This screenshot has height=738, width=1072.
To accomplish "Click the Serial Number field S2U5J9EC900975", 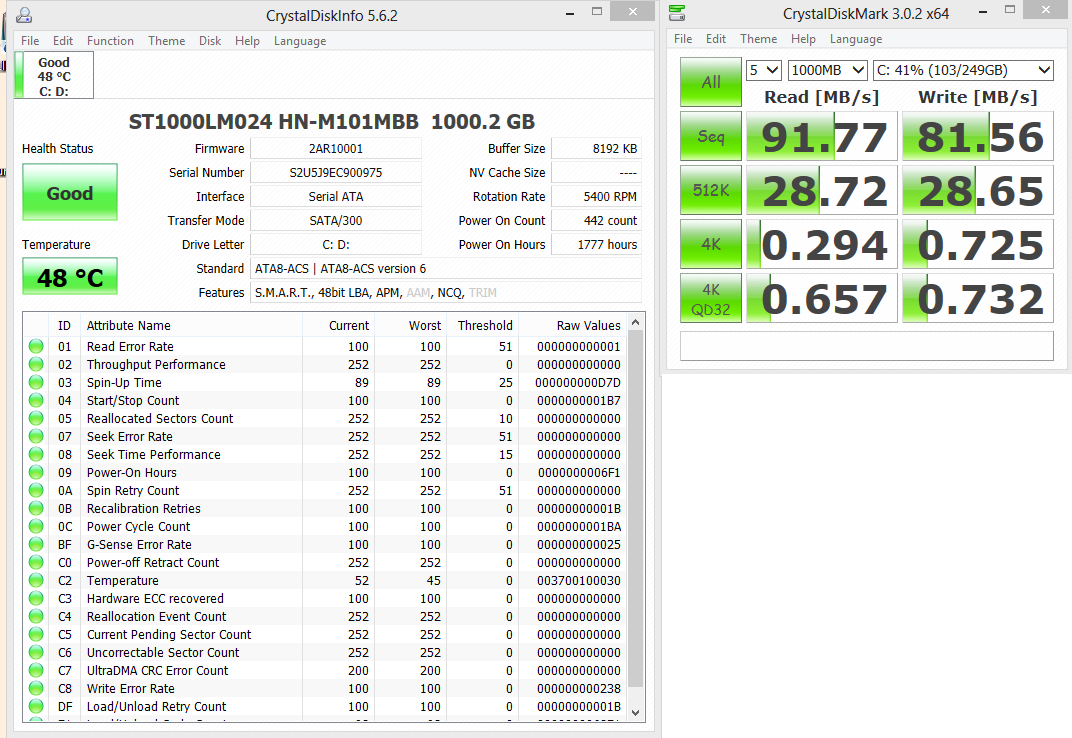I will [x=336, y=172].
